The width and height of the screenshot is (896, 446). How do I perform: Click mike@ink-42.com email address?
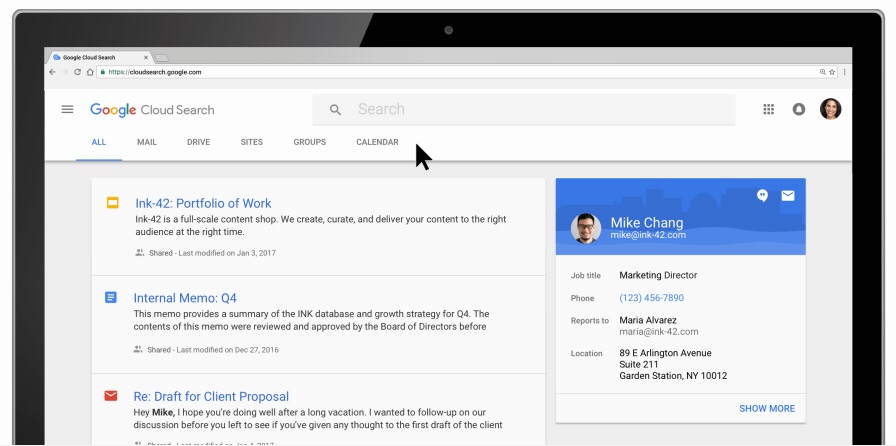(x=648, y=234)
